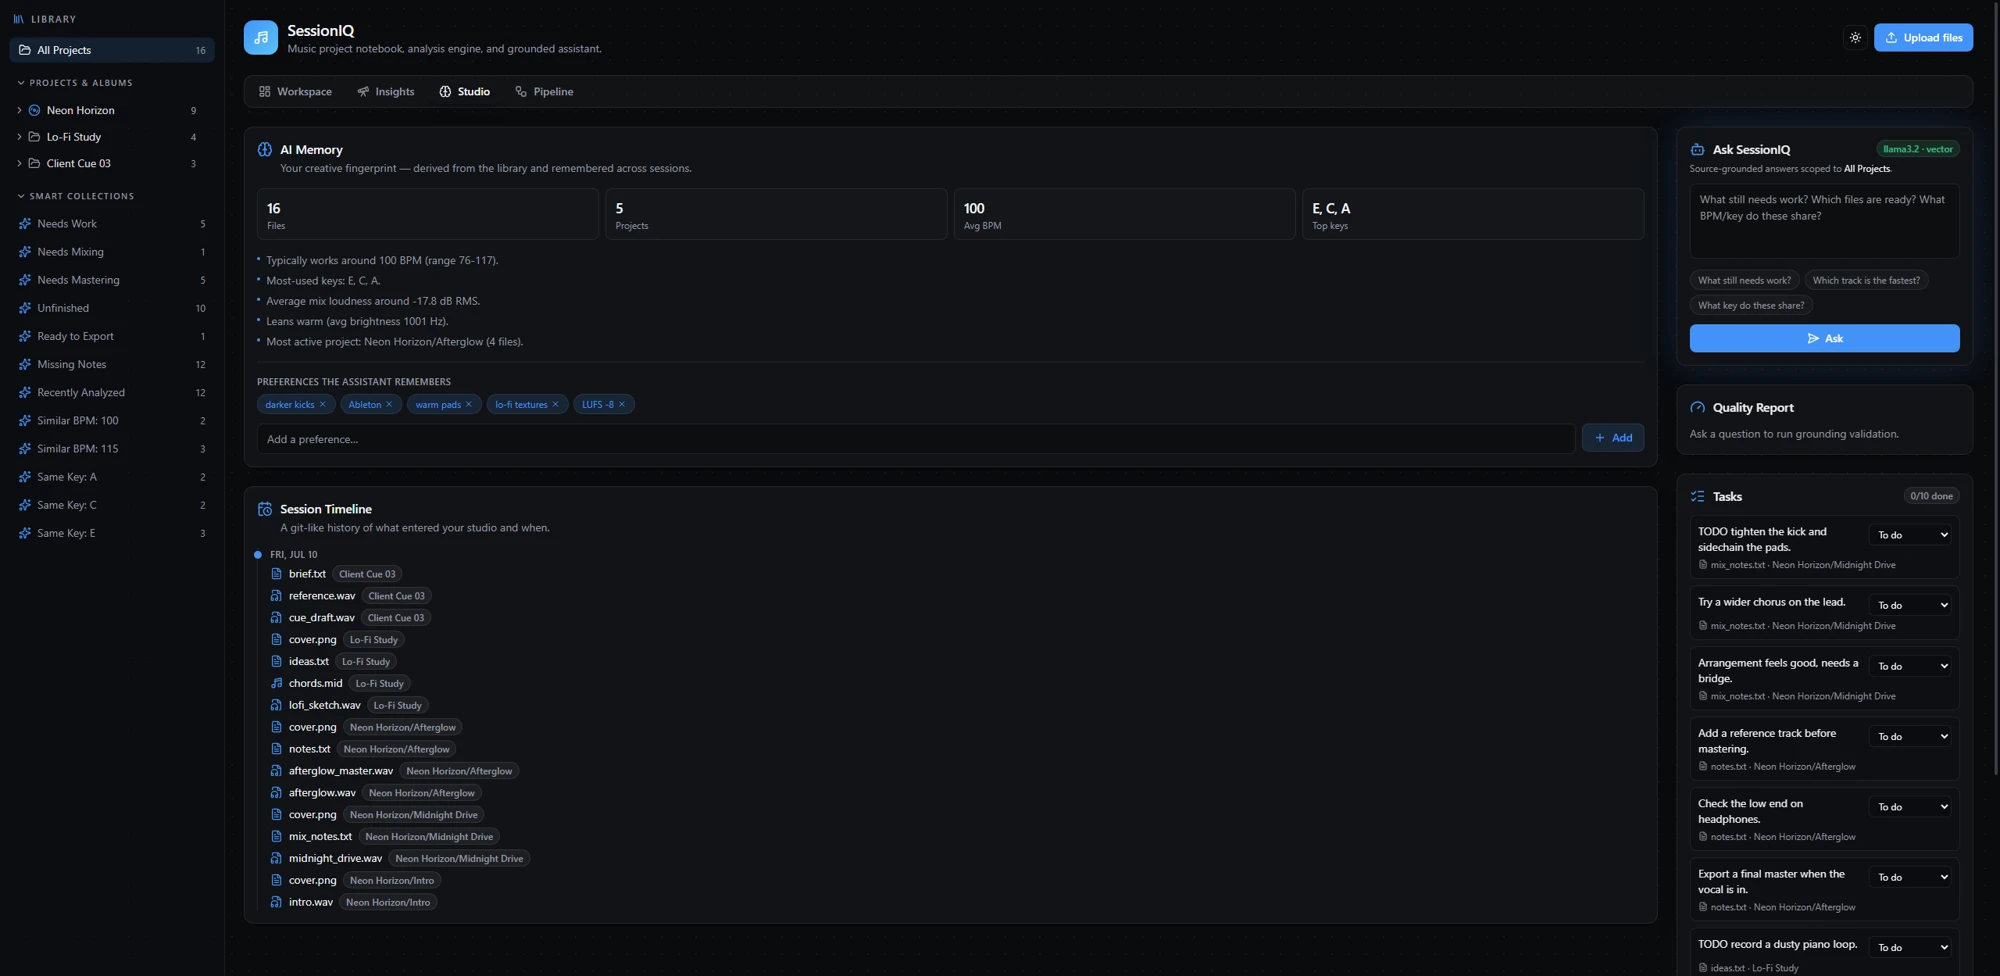Open the Similar BPM: 115 collection

tap(112, 449)
